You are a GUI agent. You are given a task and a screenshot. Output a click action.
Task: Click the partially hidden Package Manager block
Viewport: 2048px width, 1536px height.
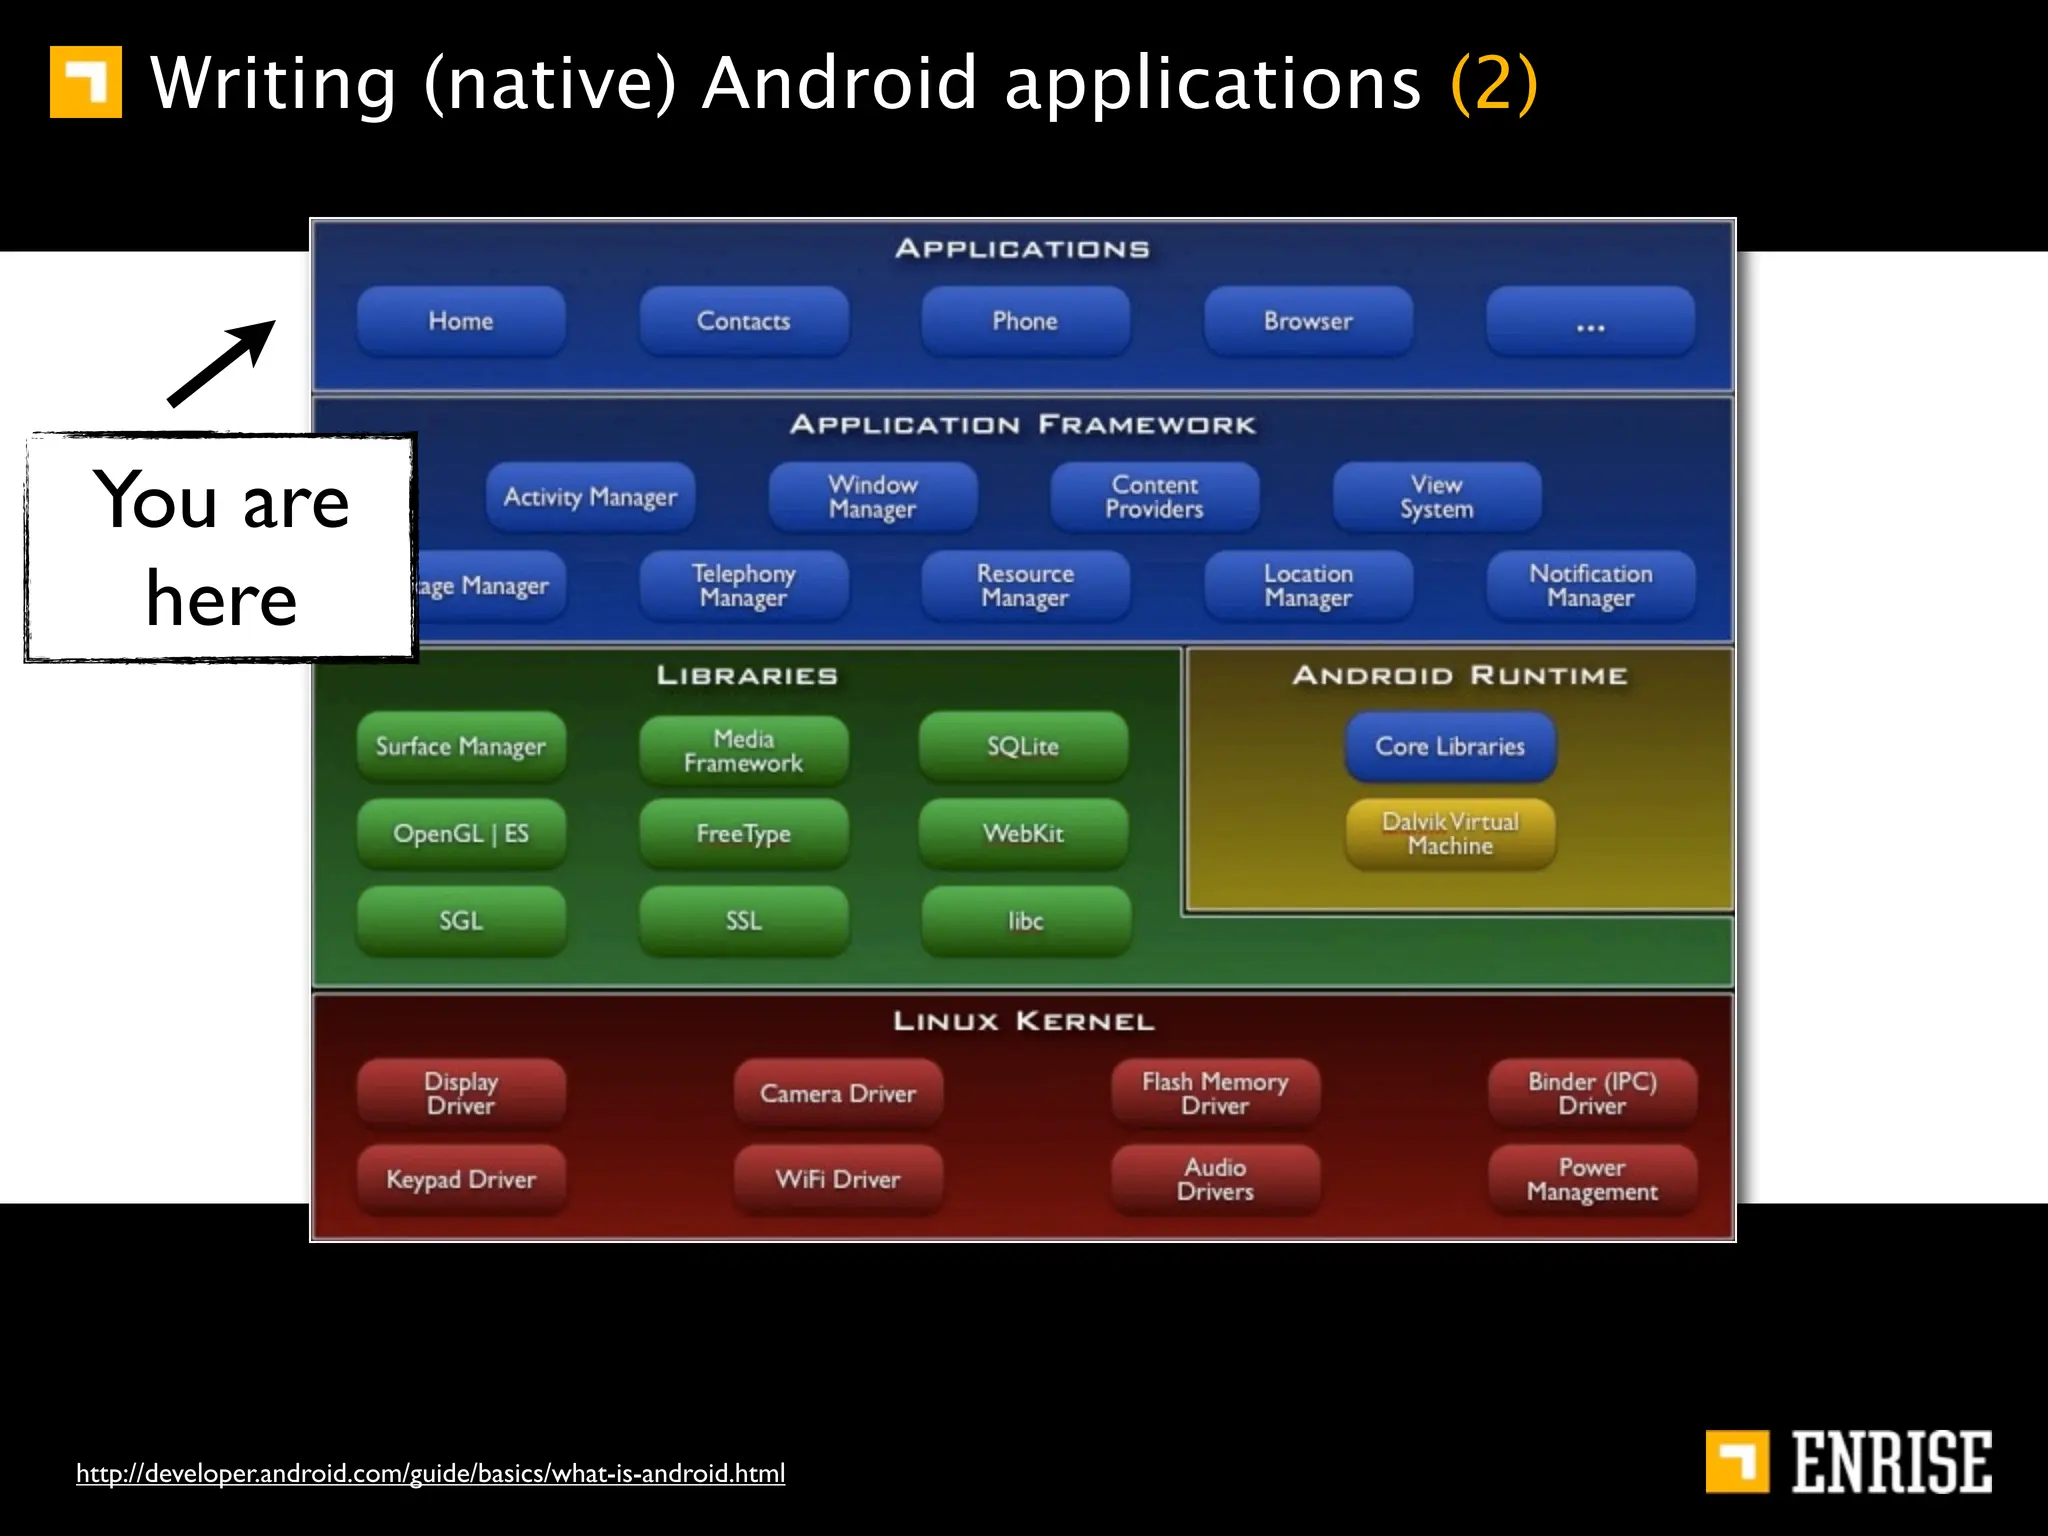[x=491, y=586]
